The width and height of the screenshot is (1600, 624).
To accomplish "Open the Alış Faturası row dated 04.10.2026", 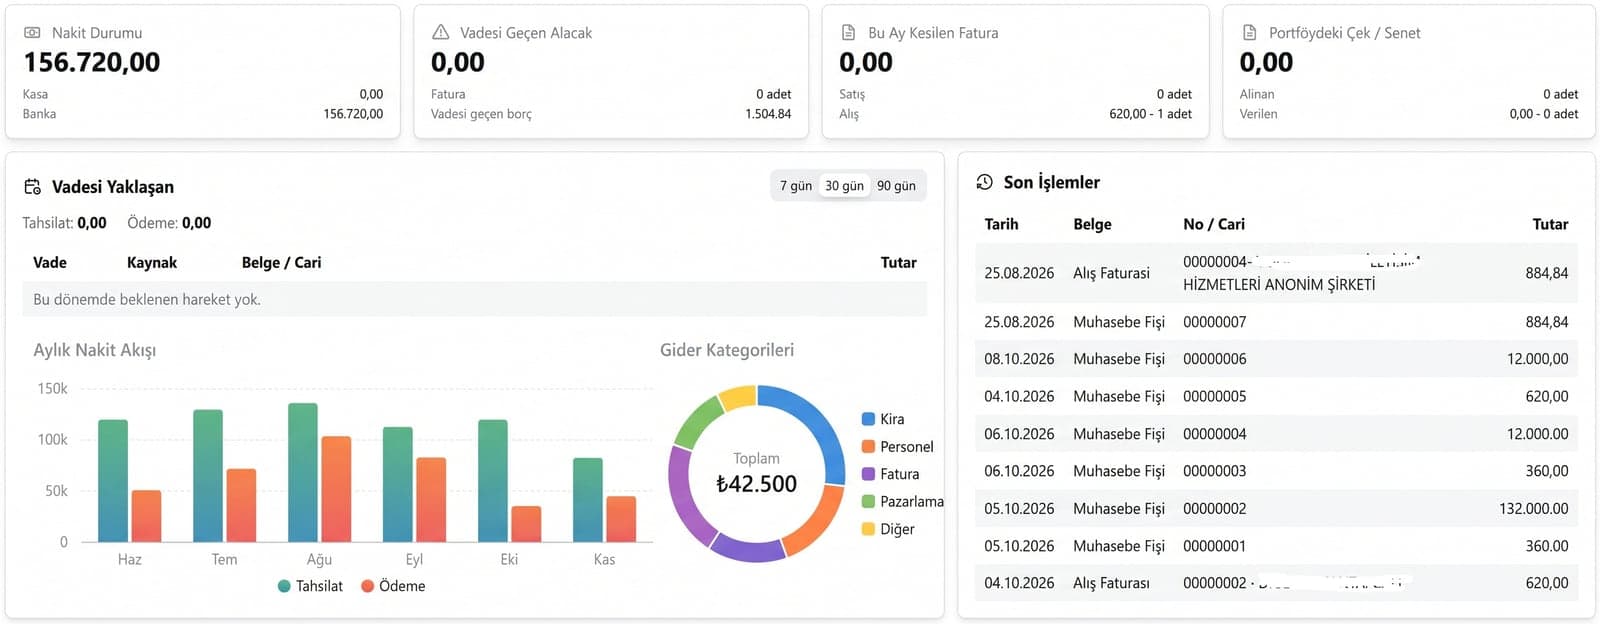I will click(1276, 583).
